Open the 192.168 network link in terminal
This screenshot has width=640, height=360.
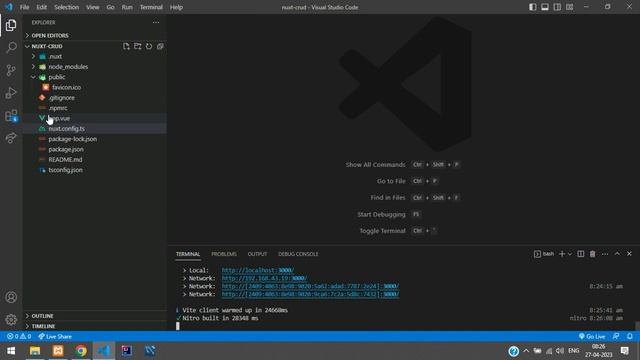pos(264,278)
